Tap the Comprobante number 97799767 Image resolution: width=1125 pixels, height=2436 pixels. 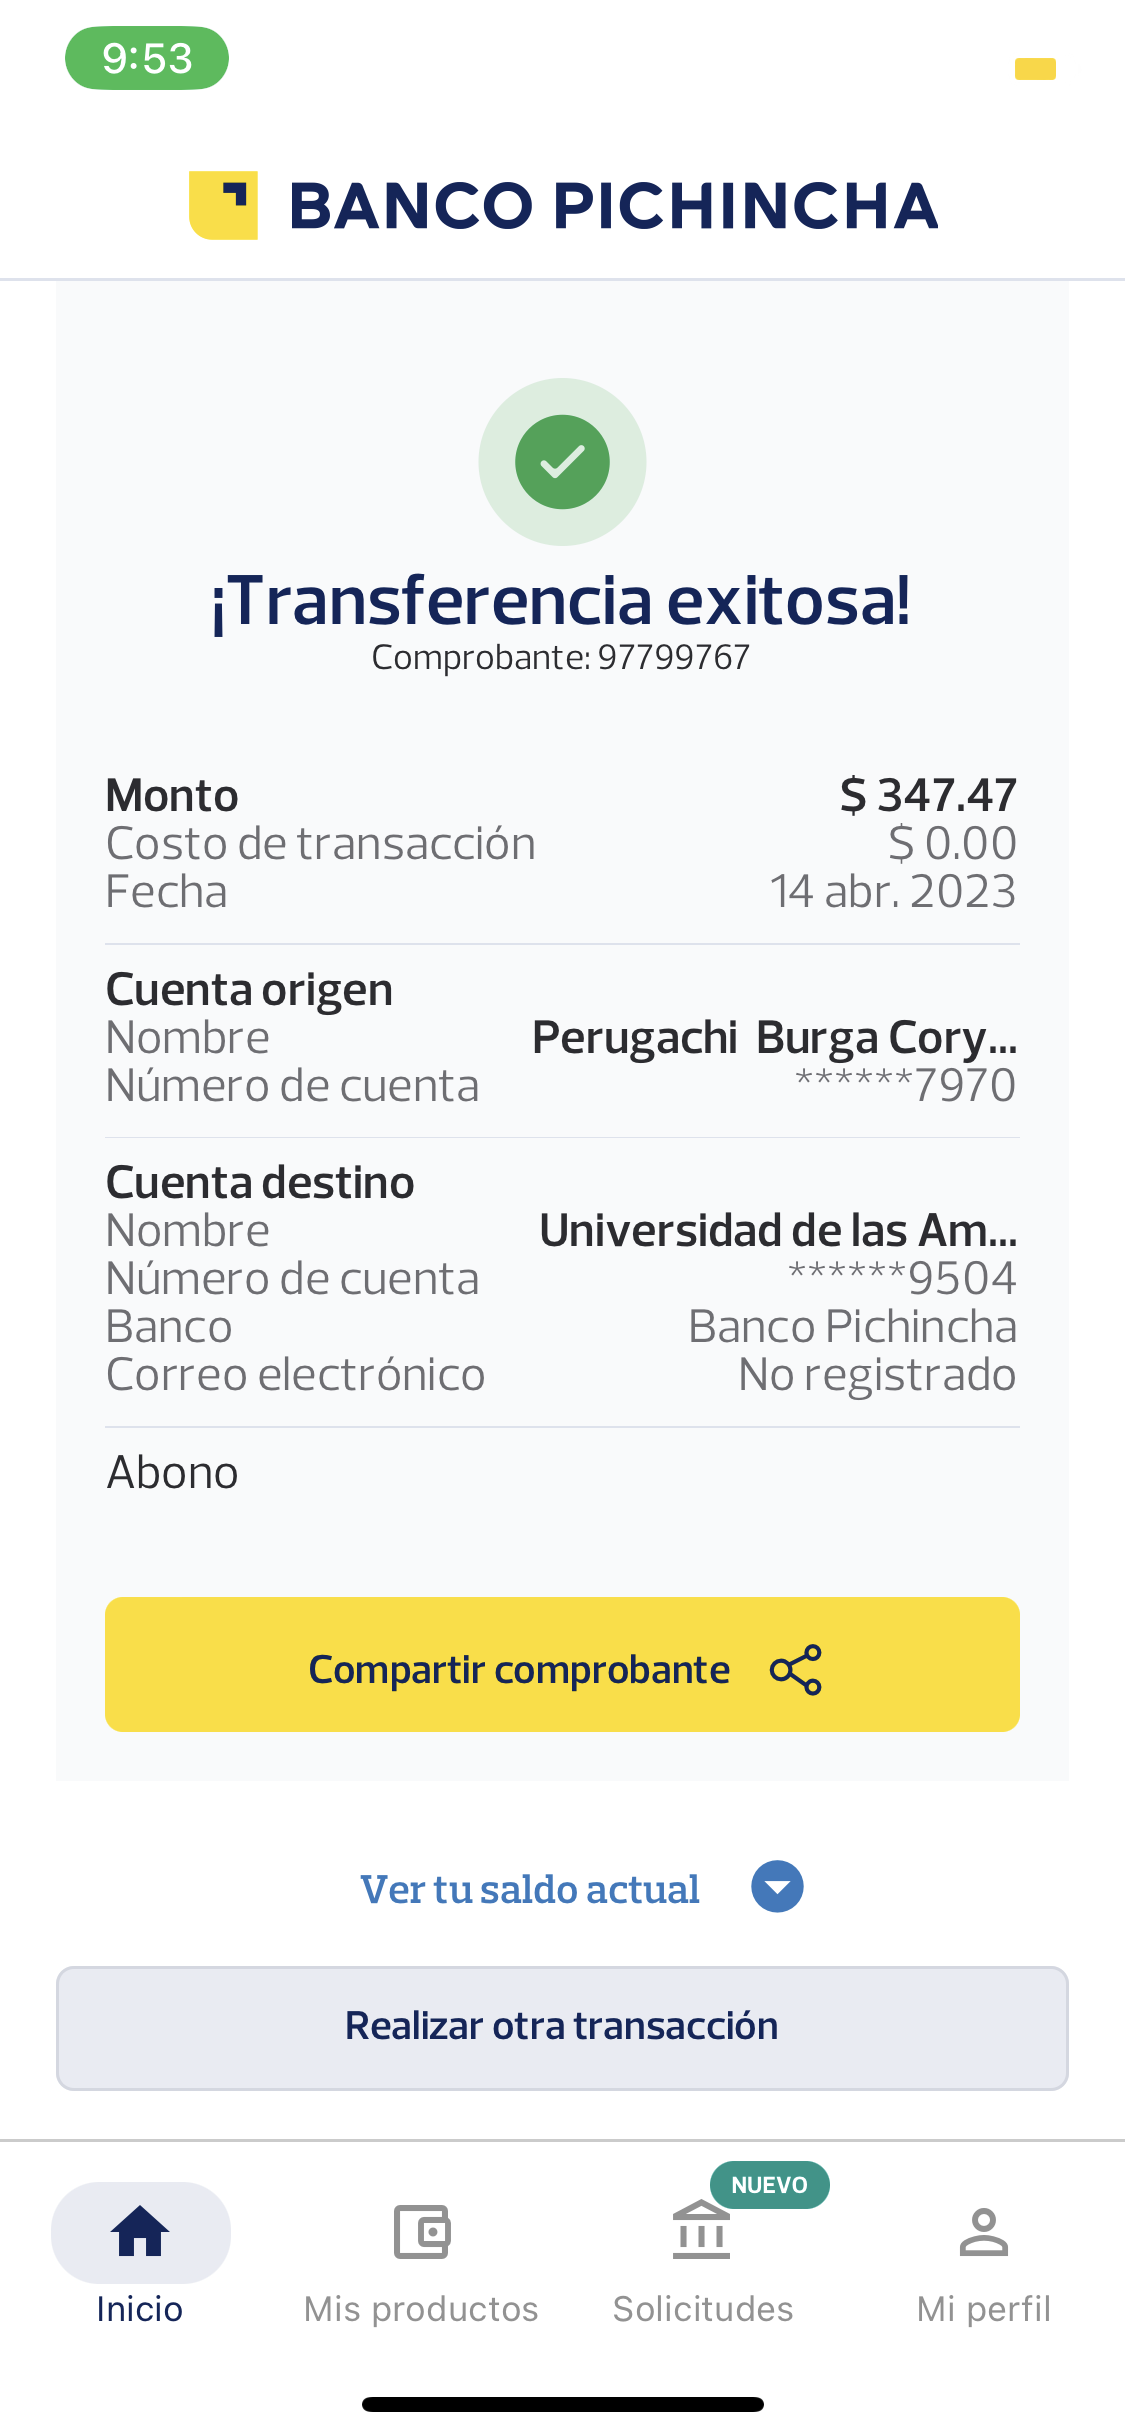[x=673, y=657]
